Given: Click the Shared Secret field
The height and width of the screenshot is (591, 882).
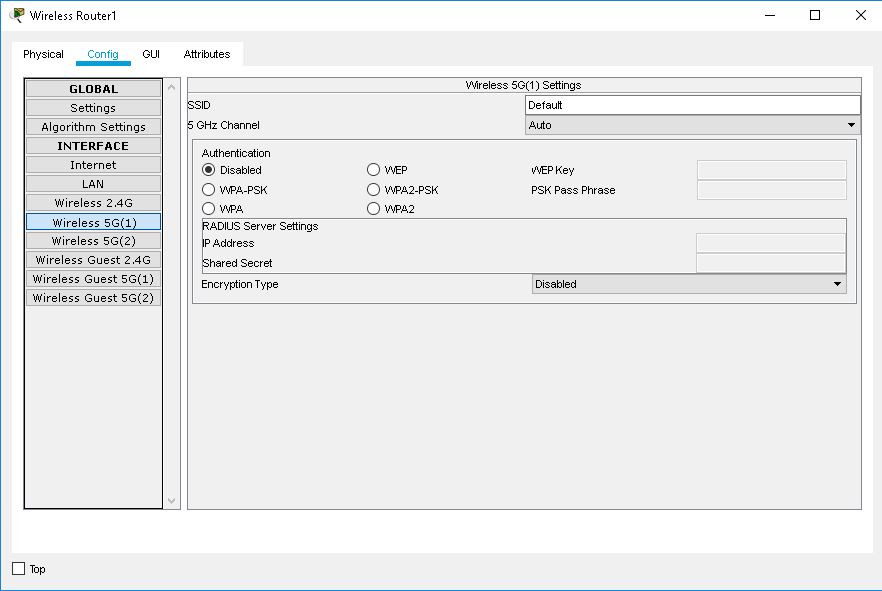Looking at the screenshot, I should tap(771, 263).
